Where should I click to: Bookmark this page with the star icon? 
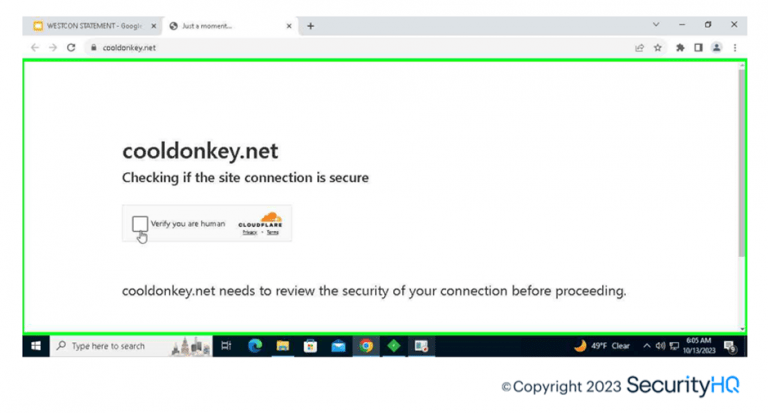(x=658, y=47)
